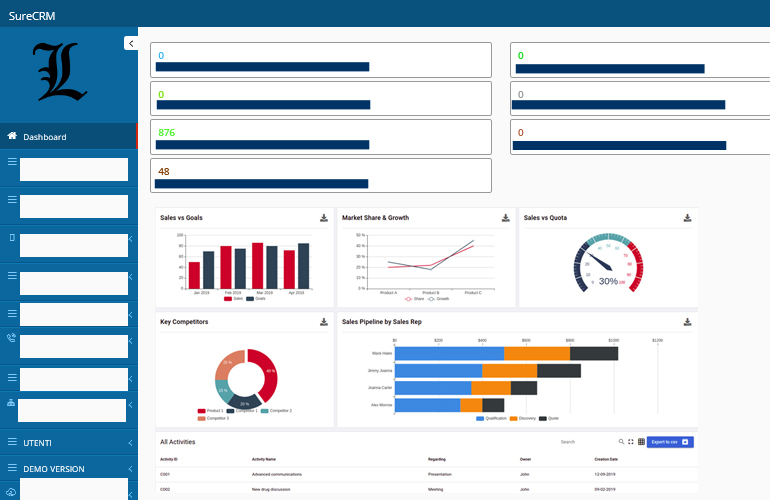Click the Product 1 red legend swatch
Screen dimensions: 770x500
pyautogui.click(x=202, y=411)
